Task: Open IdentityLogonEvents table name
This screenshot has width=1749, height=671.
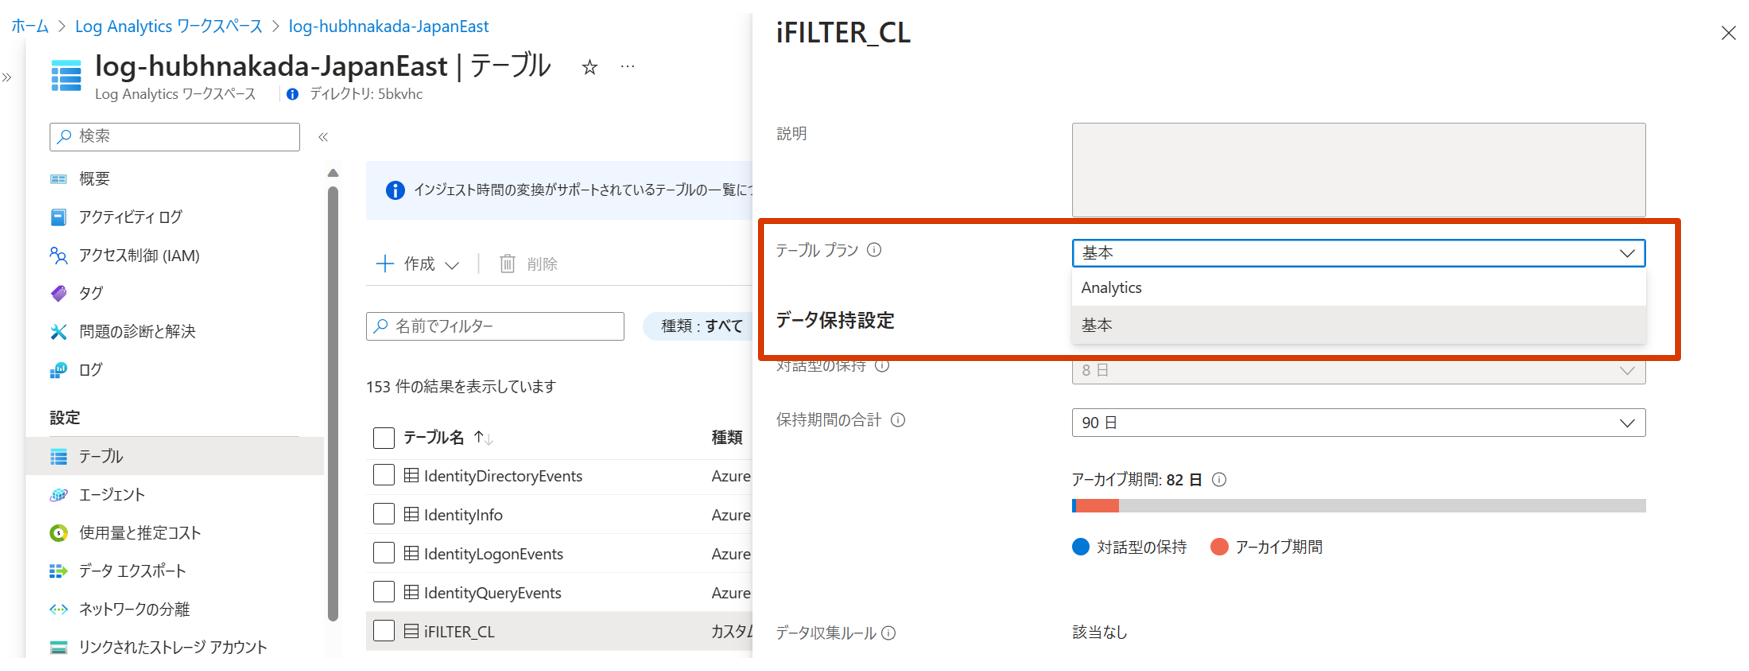Action: (493, 554)
